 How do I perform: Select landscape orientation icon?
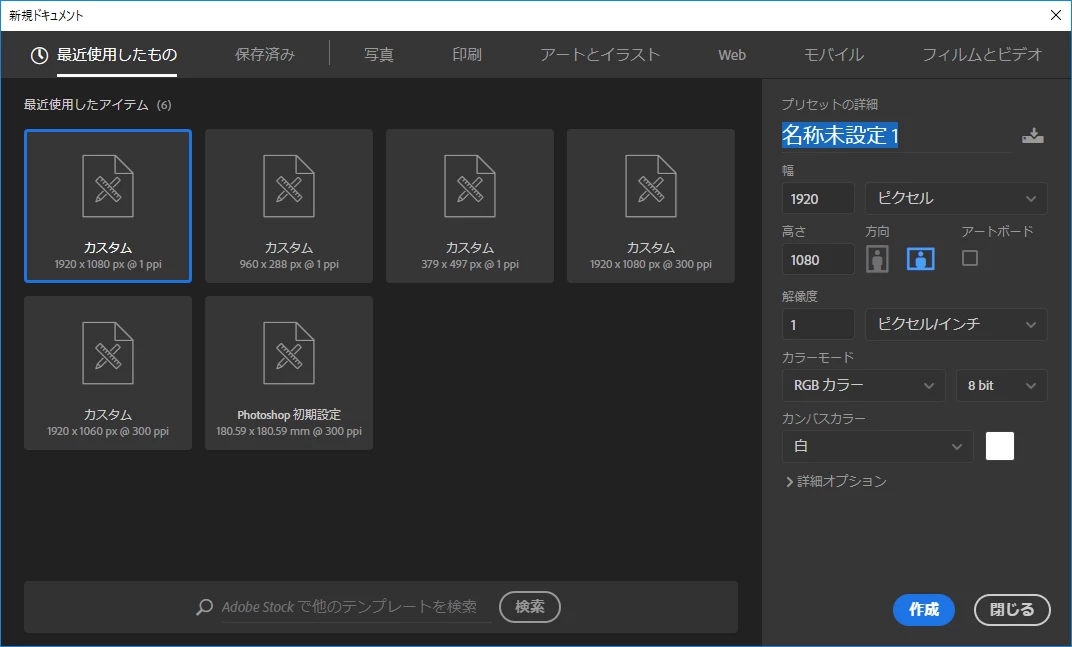point(920,259)
